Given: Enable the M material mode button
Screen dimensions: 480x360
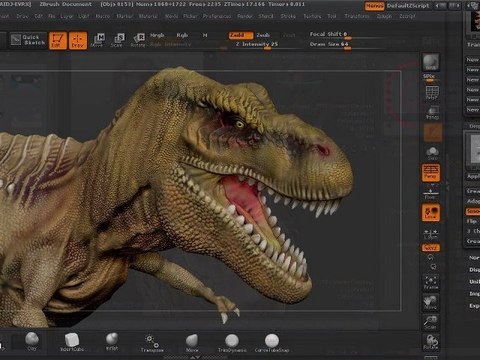Looking at the screenshot, I should [205, 35].
